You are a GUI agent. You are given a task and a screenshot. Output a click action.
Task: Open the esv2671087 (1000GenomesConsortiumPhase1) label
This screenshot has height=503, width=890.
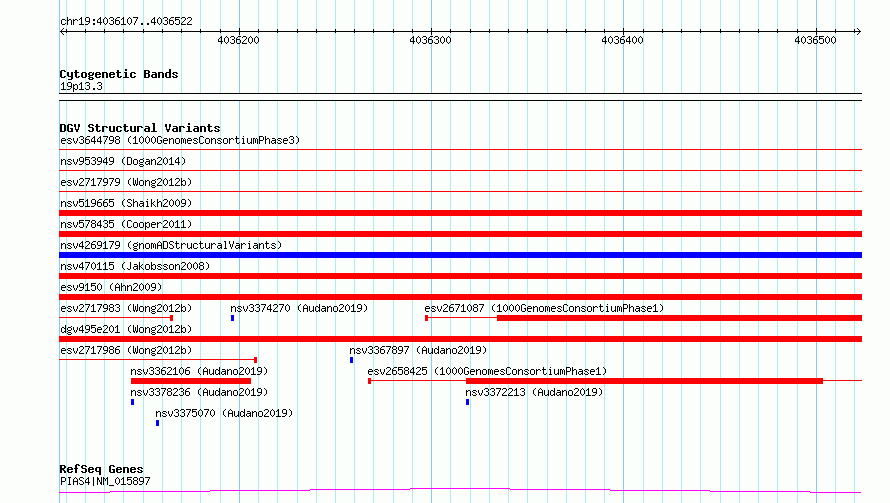pyautogui.click(x=544, y=308)
